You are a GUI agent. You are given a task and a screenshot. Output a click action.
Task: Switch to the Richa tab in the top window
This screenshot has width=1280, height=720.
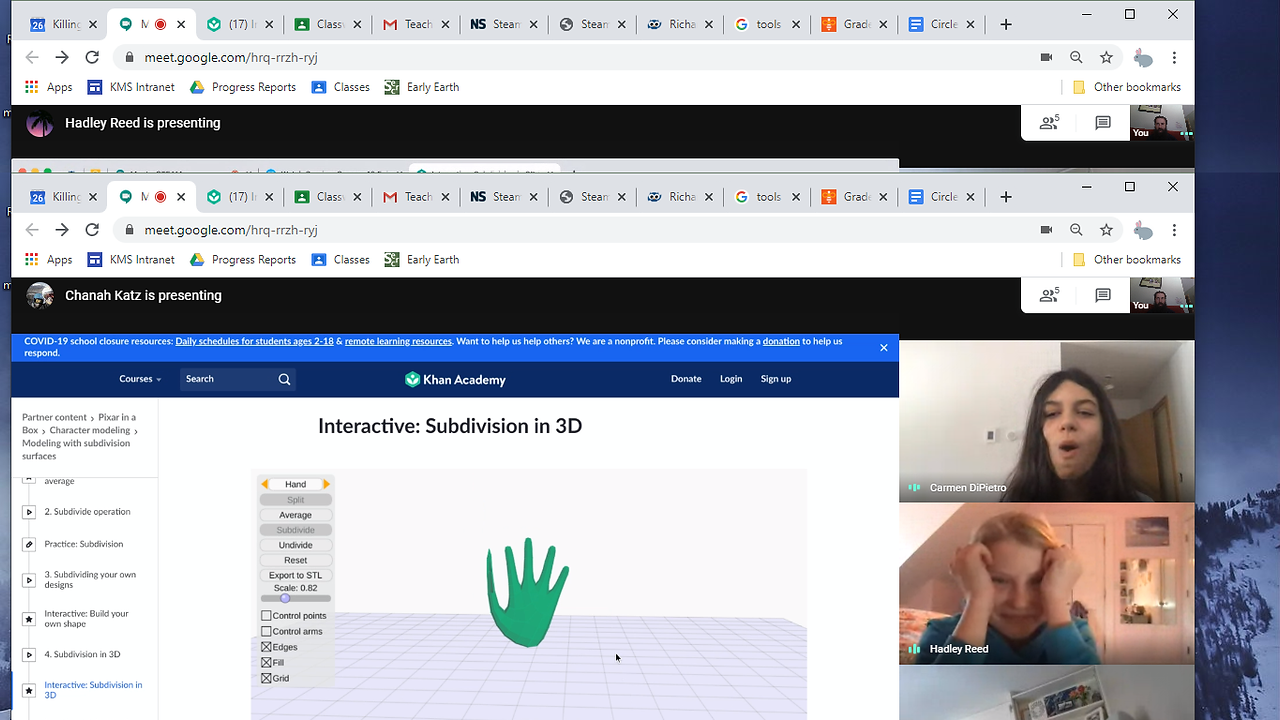pyautogui.click(x=681, y=24)
